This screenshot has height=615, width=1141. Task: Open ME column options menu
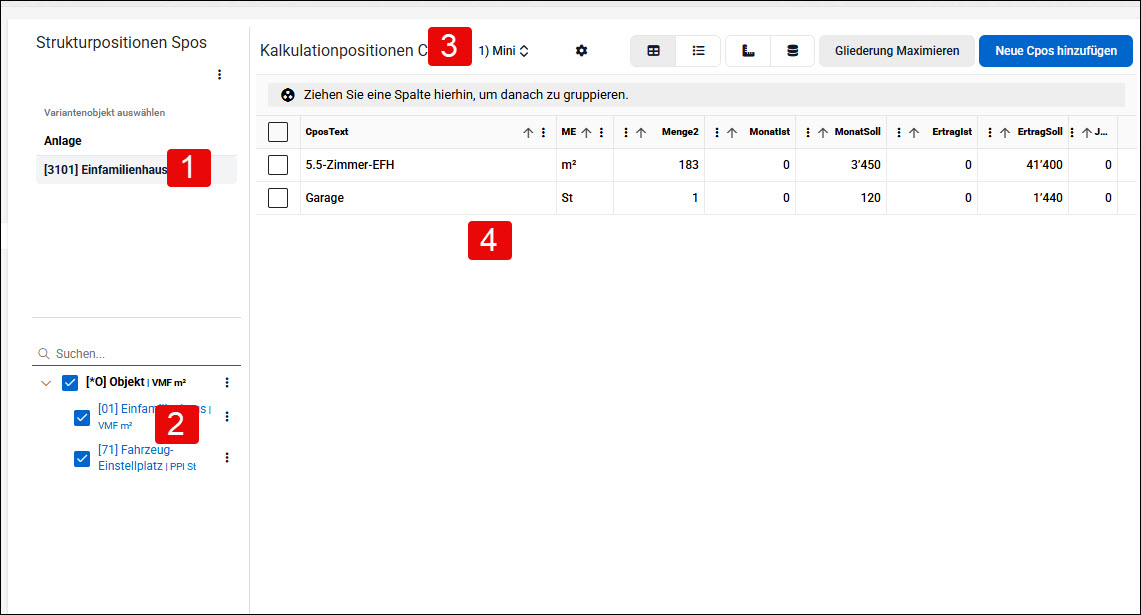(601, 132)
